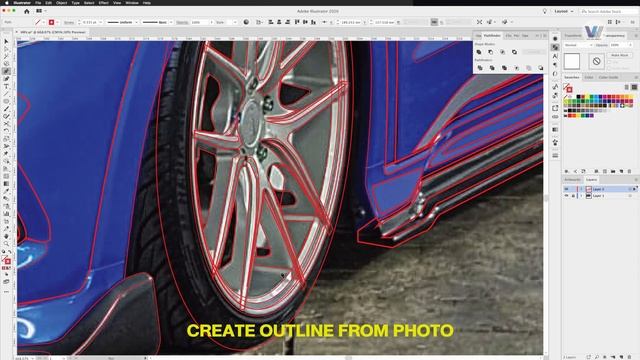The width and height of the screenshot is (640, 360).
Task: Click the Trim pathfinder icon
Action: (492, 68)
